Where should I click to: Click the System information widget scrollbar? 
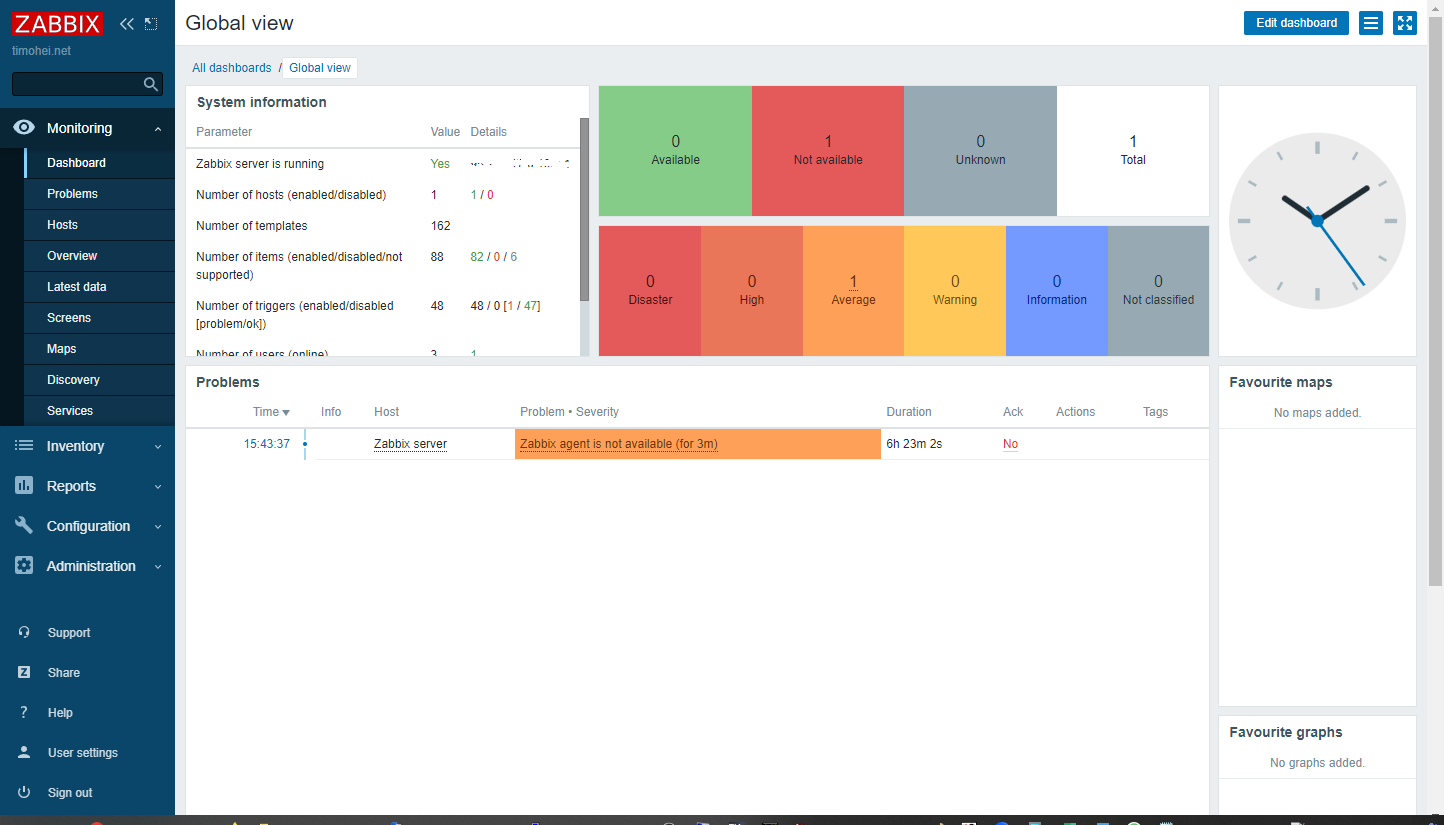[584, 209]
